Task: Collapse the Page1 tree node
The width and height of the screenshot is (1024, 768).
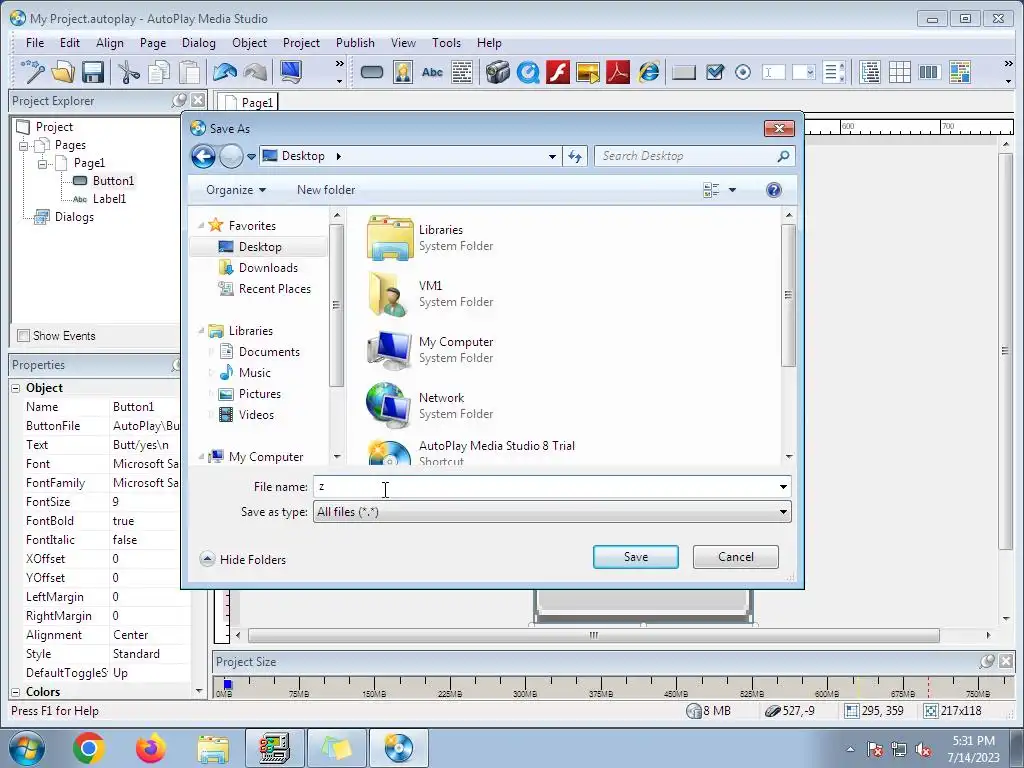Action: pyautogui.click(x=42, y=164)
